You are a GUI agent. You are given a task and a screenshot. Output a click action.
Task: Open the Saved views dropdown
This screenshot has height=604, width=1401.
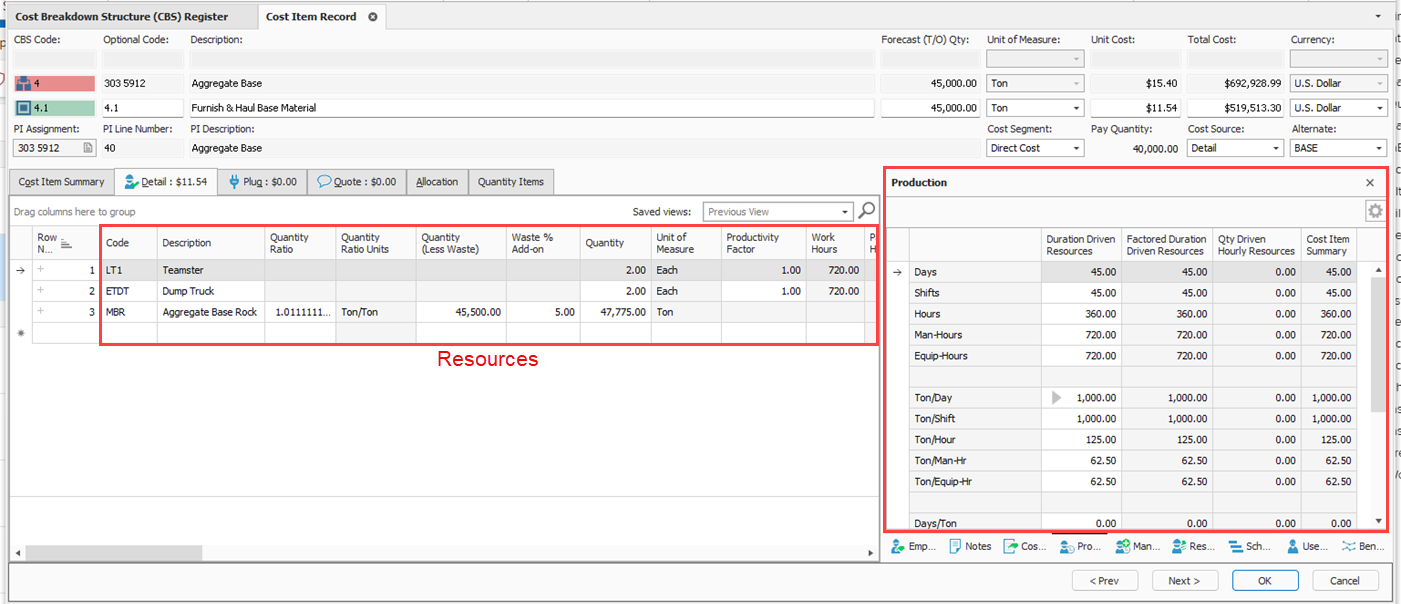(x=844, y=212)
